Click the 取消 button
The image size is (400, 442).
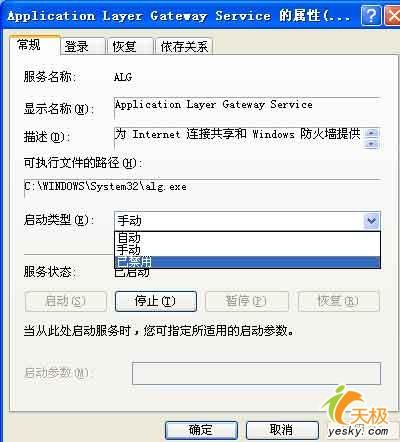point(282,430)
